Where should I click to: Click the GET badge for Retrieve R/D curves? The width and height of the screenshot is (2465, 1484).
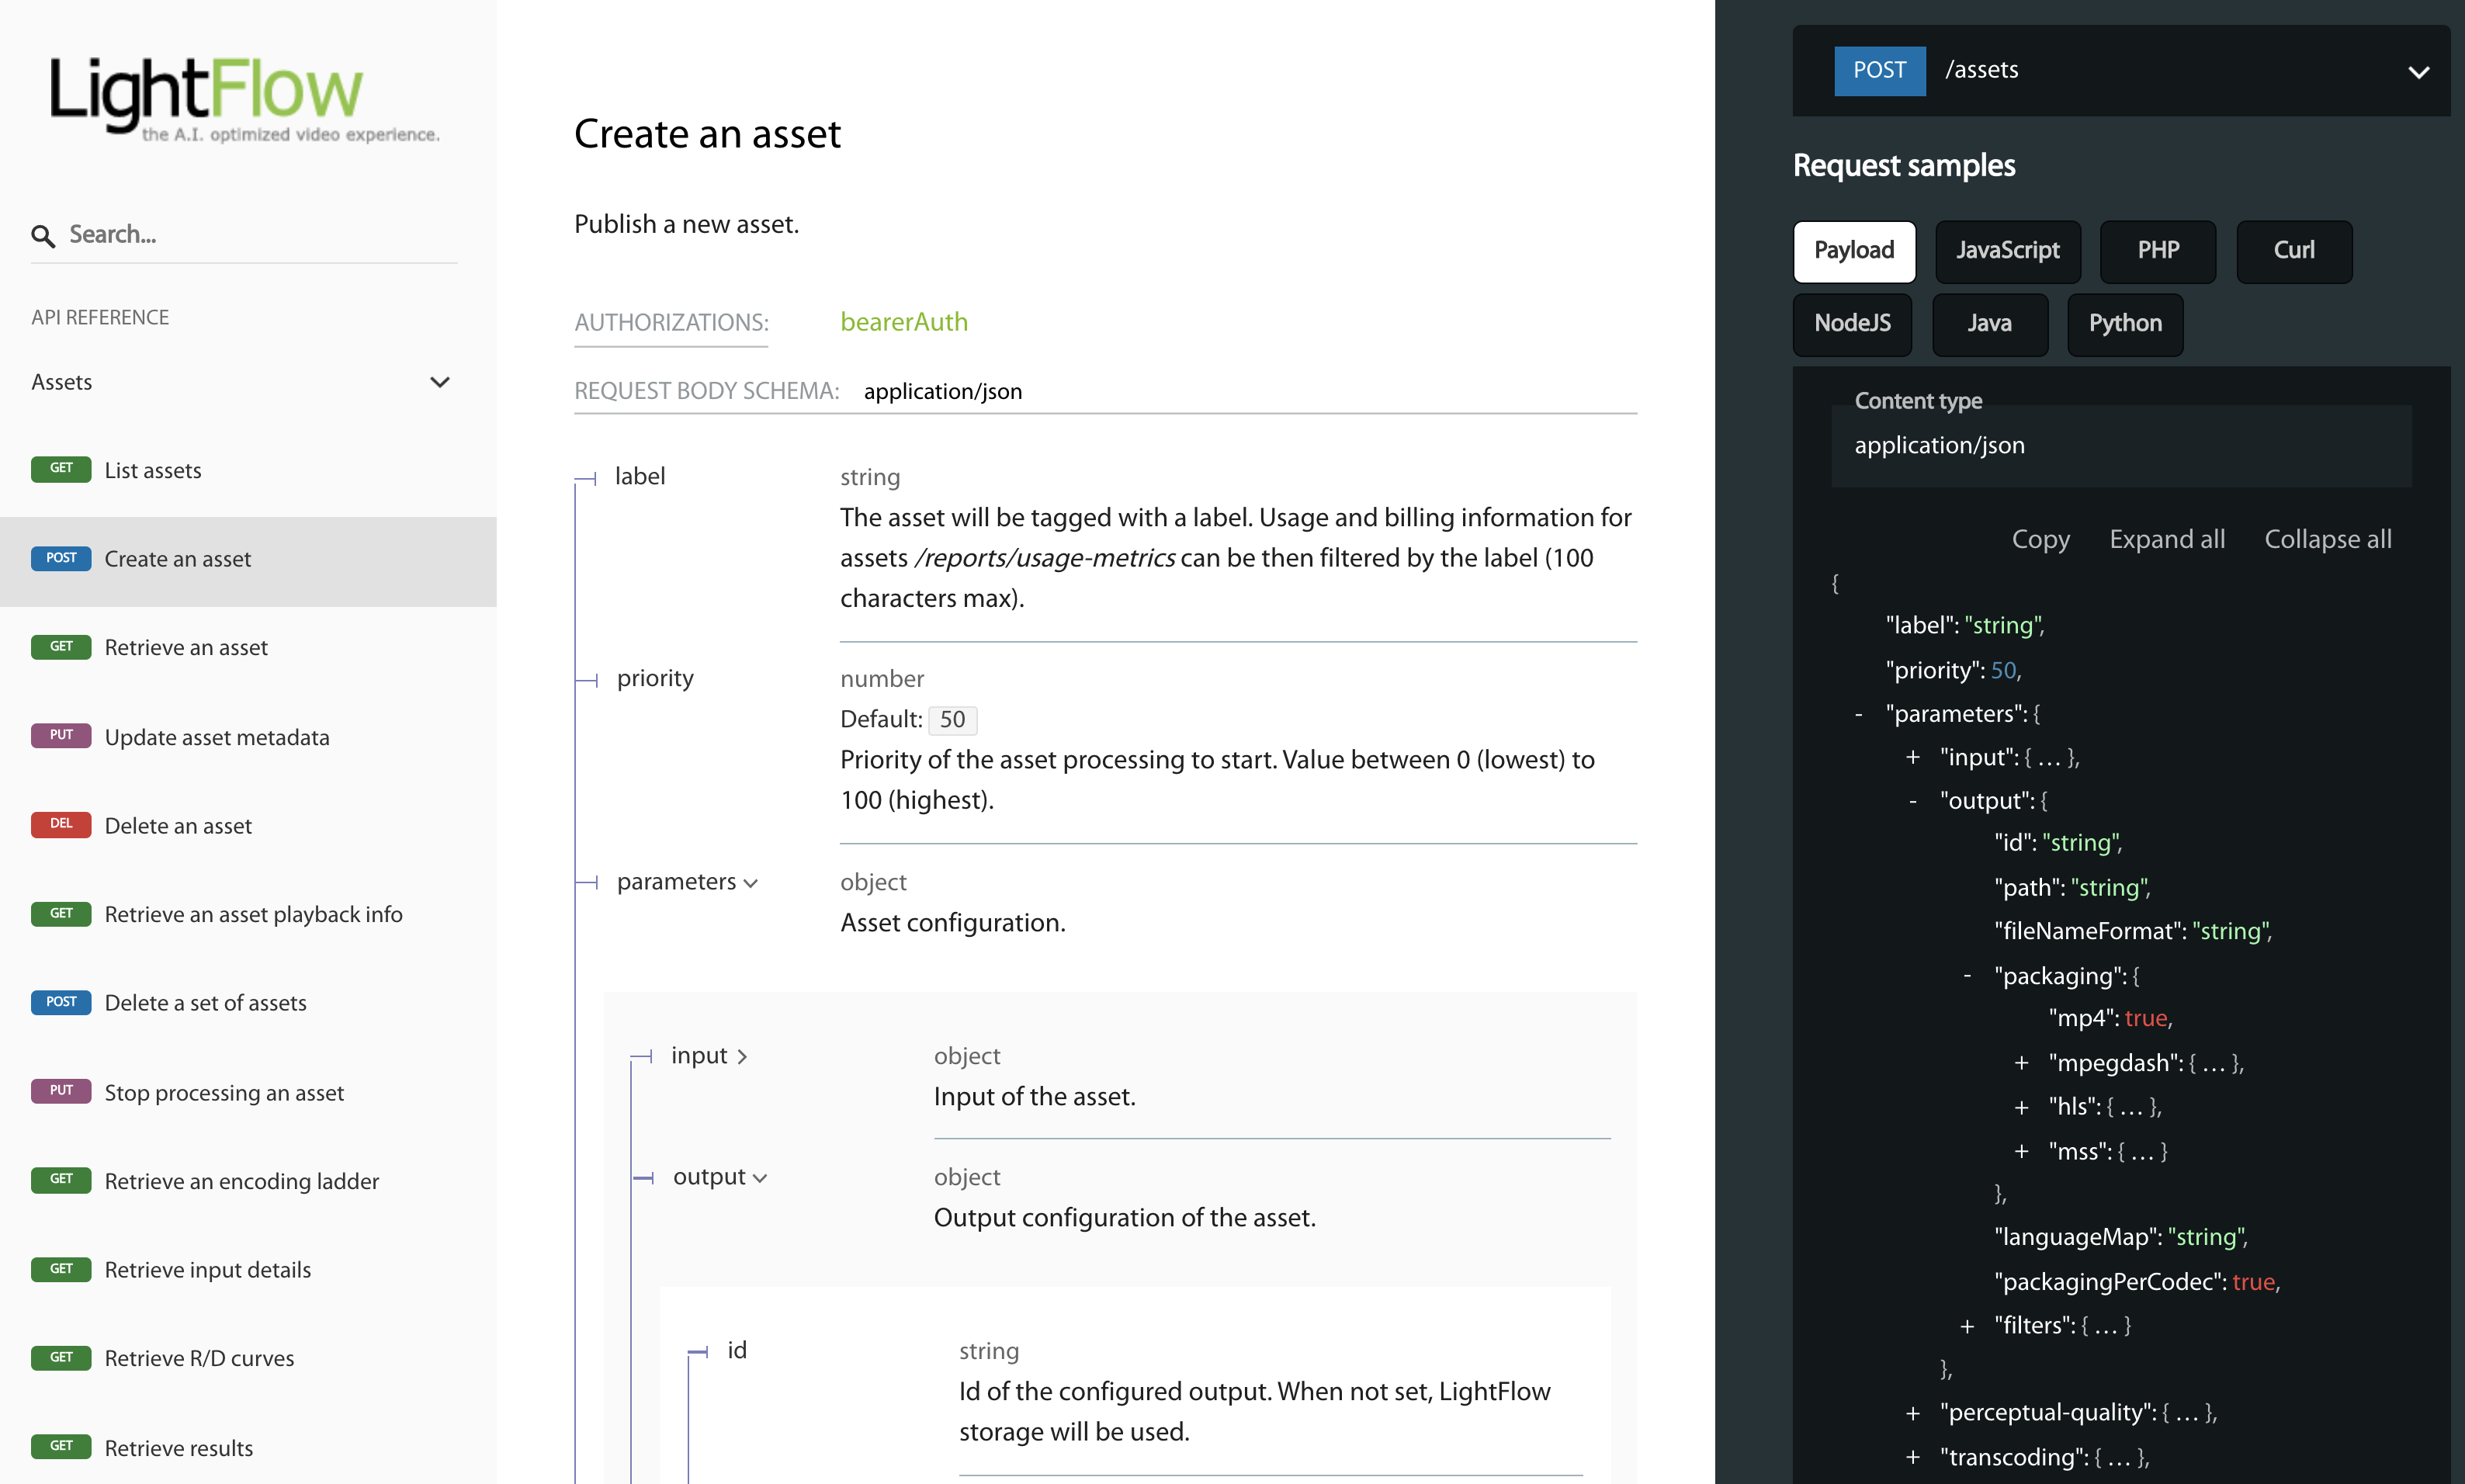(x=61, y=1357)
